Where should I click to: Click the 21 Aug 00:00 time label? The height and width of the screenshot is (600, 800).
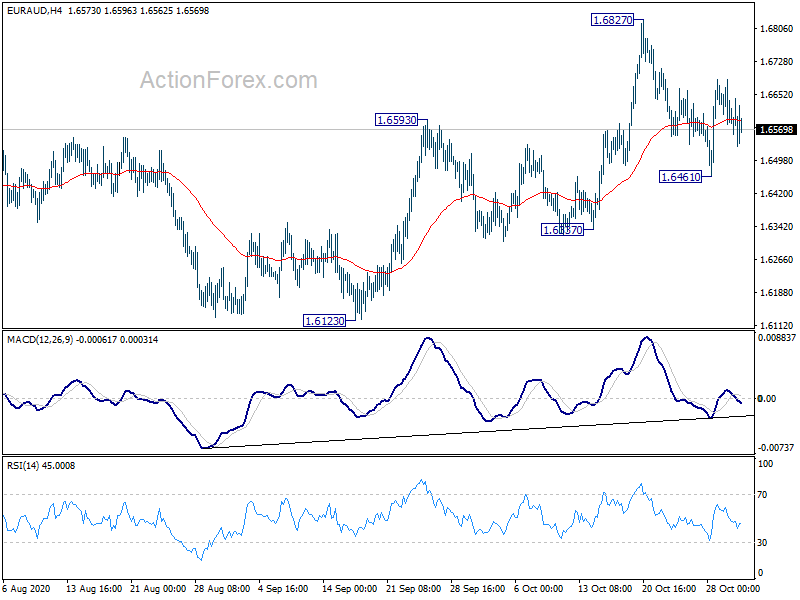pos(158,589)
